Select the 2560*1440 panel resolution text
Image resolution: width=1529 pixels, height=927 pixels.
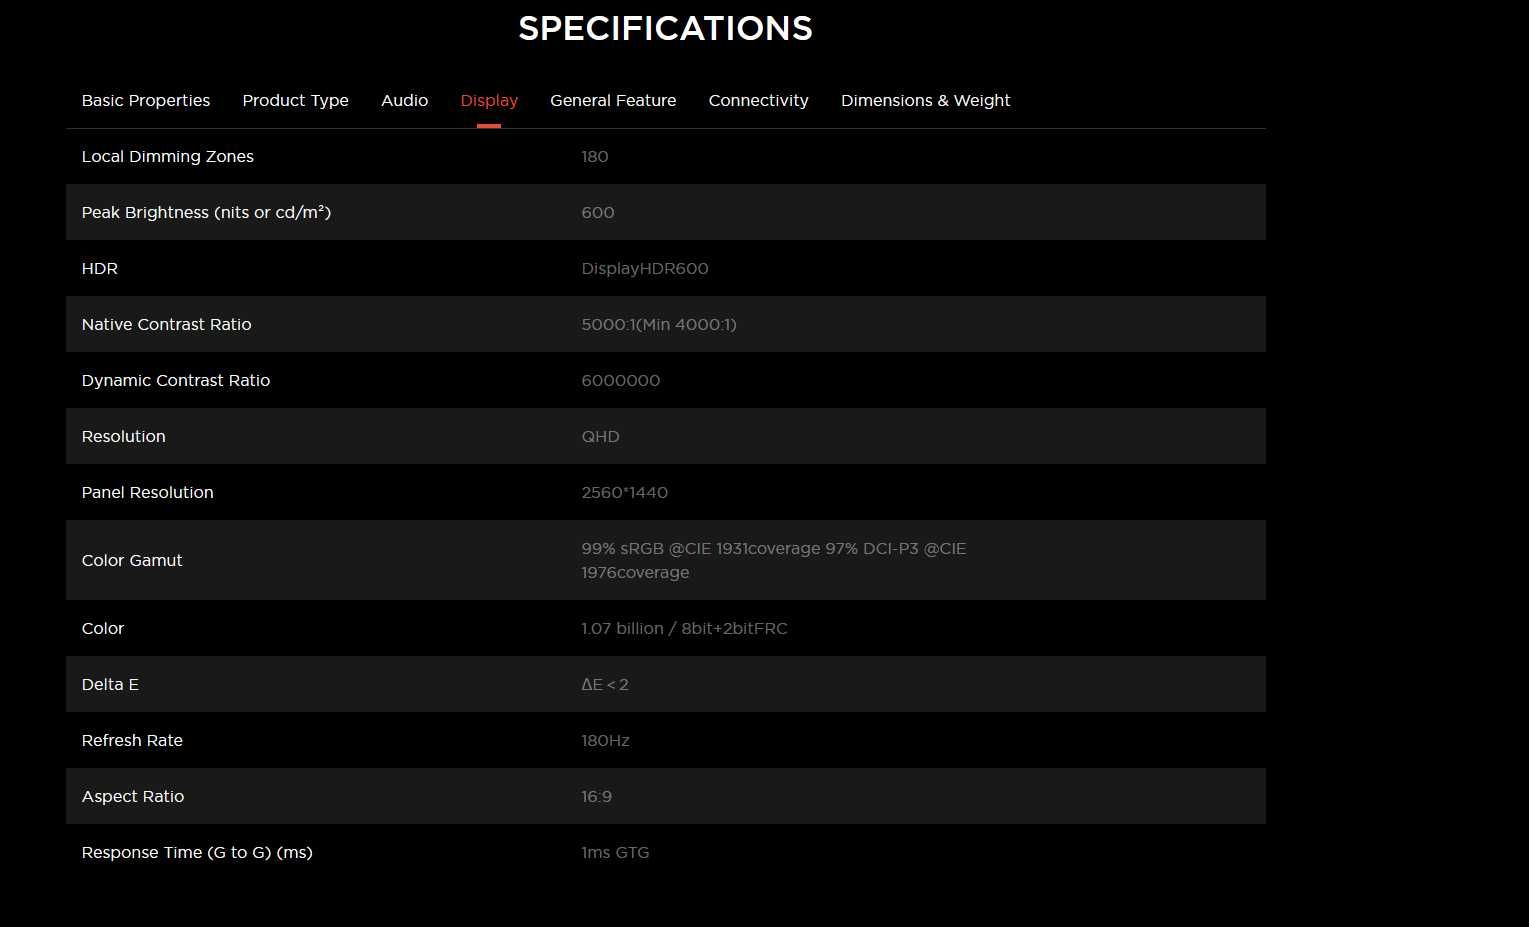click(x=624, y=492)
